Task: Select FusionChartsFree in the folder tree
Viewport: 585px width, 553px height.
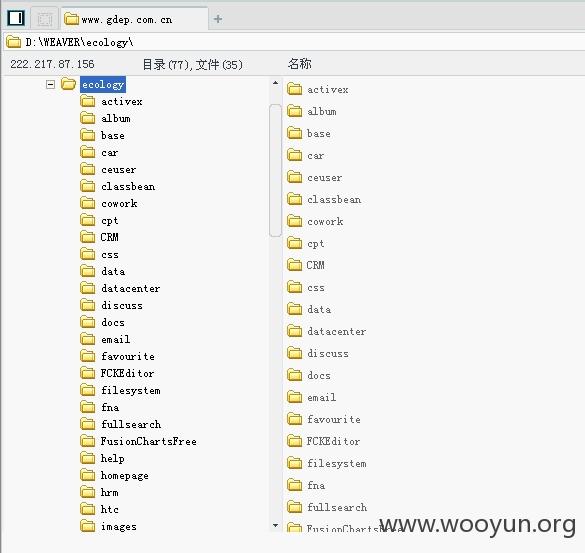Action: tap(148, 441)
